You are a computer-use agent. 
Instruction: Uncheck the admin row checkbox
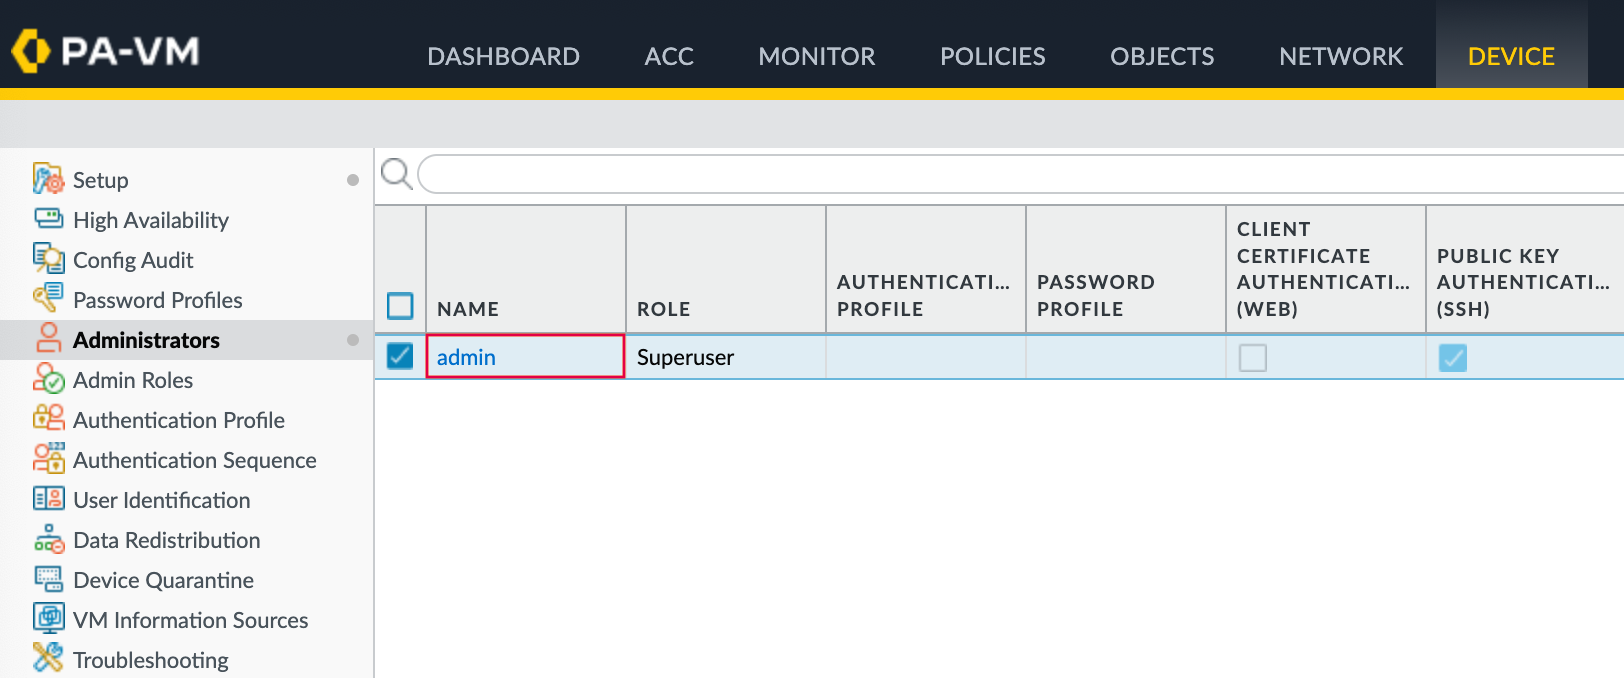pyautogui.click(x=400, y=356)
